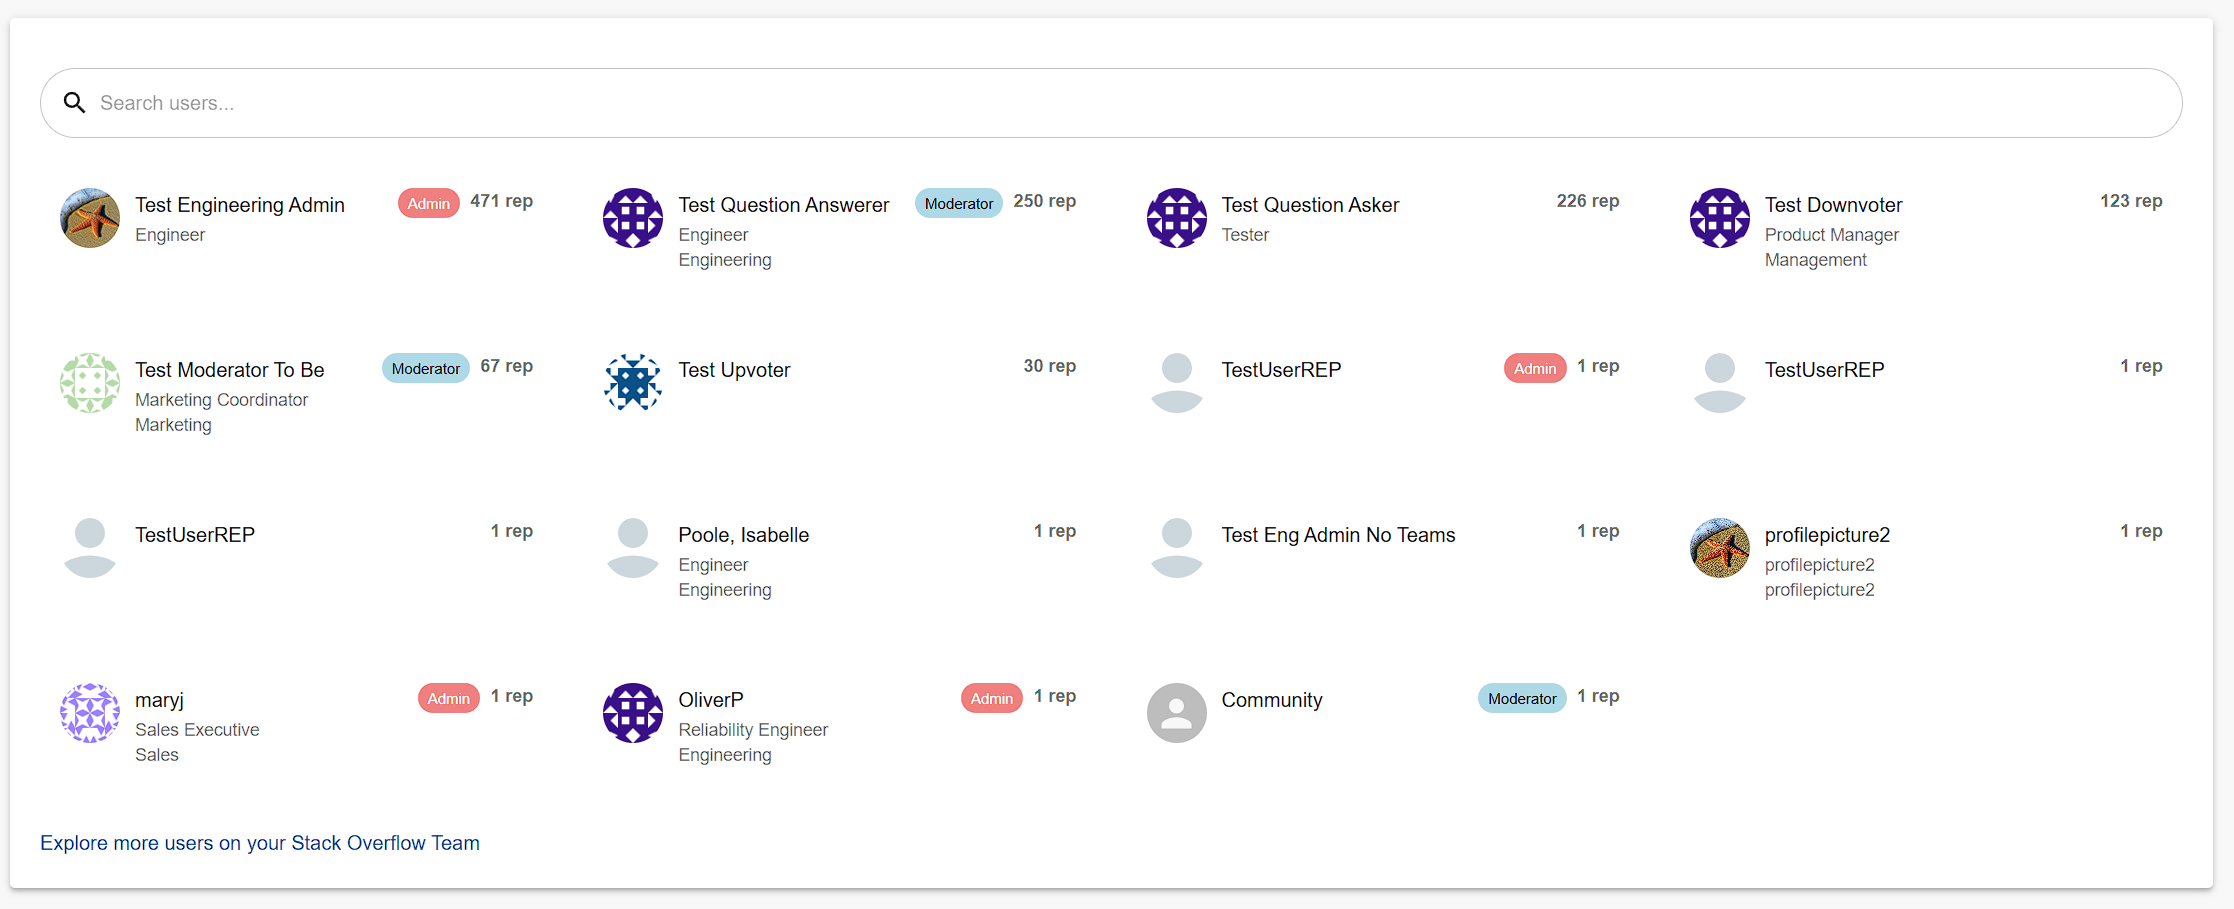This screenshot has width=2234, height=909.
Task: Click the Community user avatar
Action: (1177, 713)
